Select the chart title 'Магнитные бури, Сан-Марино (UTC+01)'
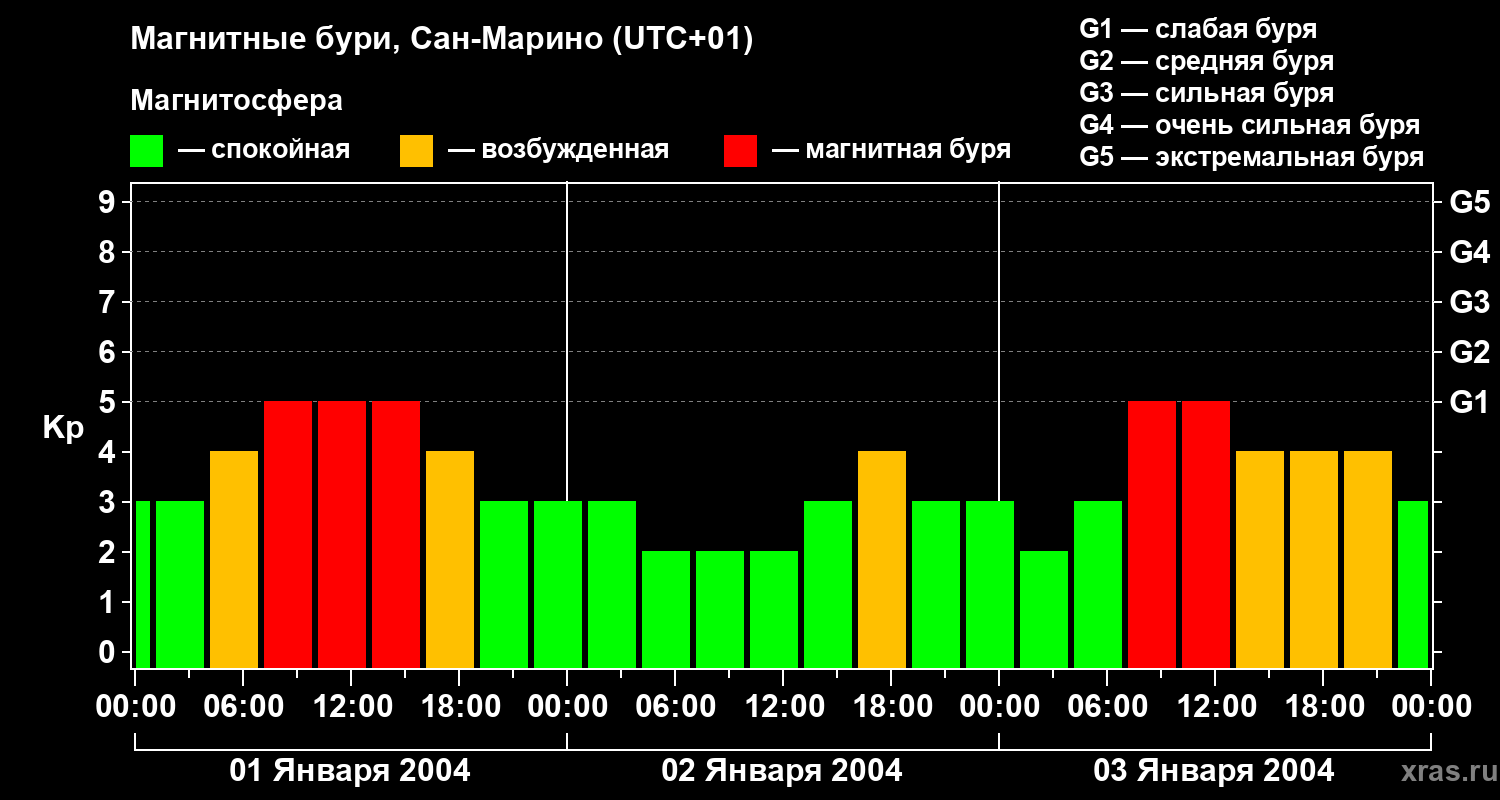 point(441,40)
